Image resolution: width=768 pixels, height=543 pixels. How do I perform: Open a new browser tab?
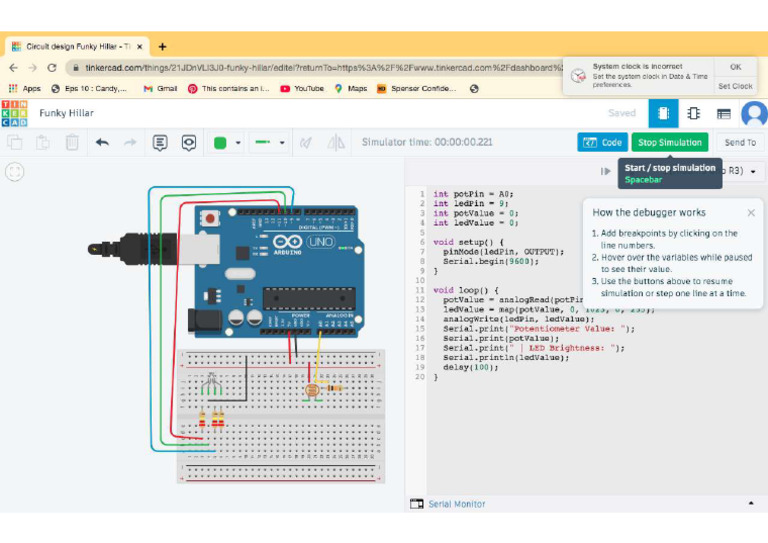(x=163, y=47)
